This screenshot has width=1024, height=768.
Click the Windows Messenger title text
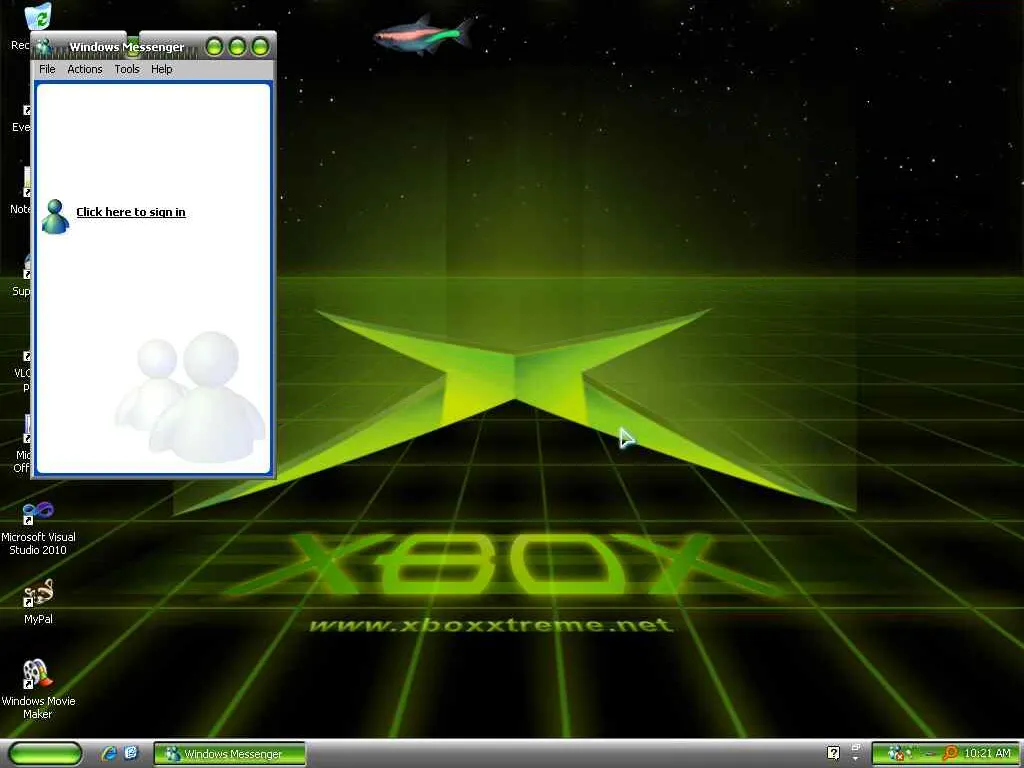coord(127,47)
